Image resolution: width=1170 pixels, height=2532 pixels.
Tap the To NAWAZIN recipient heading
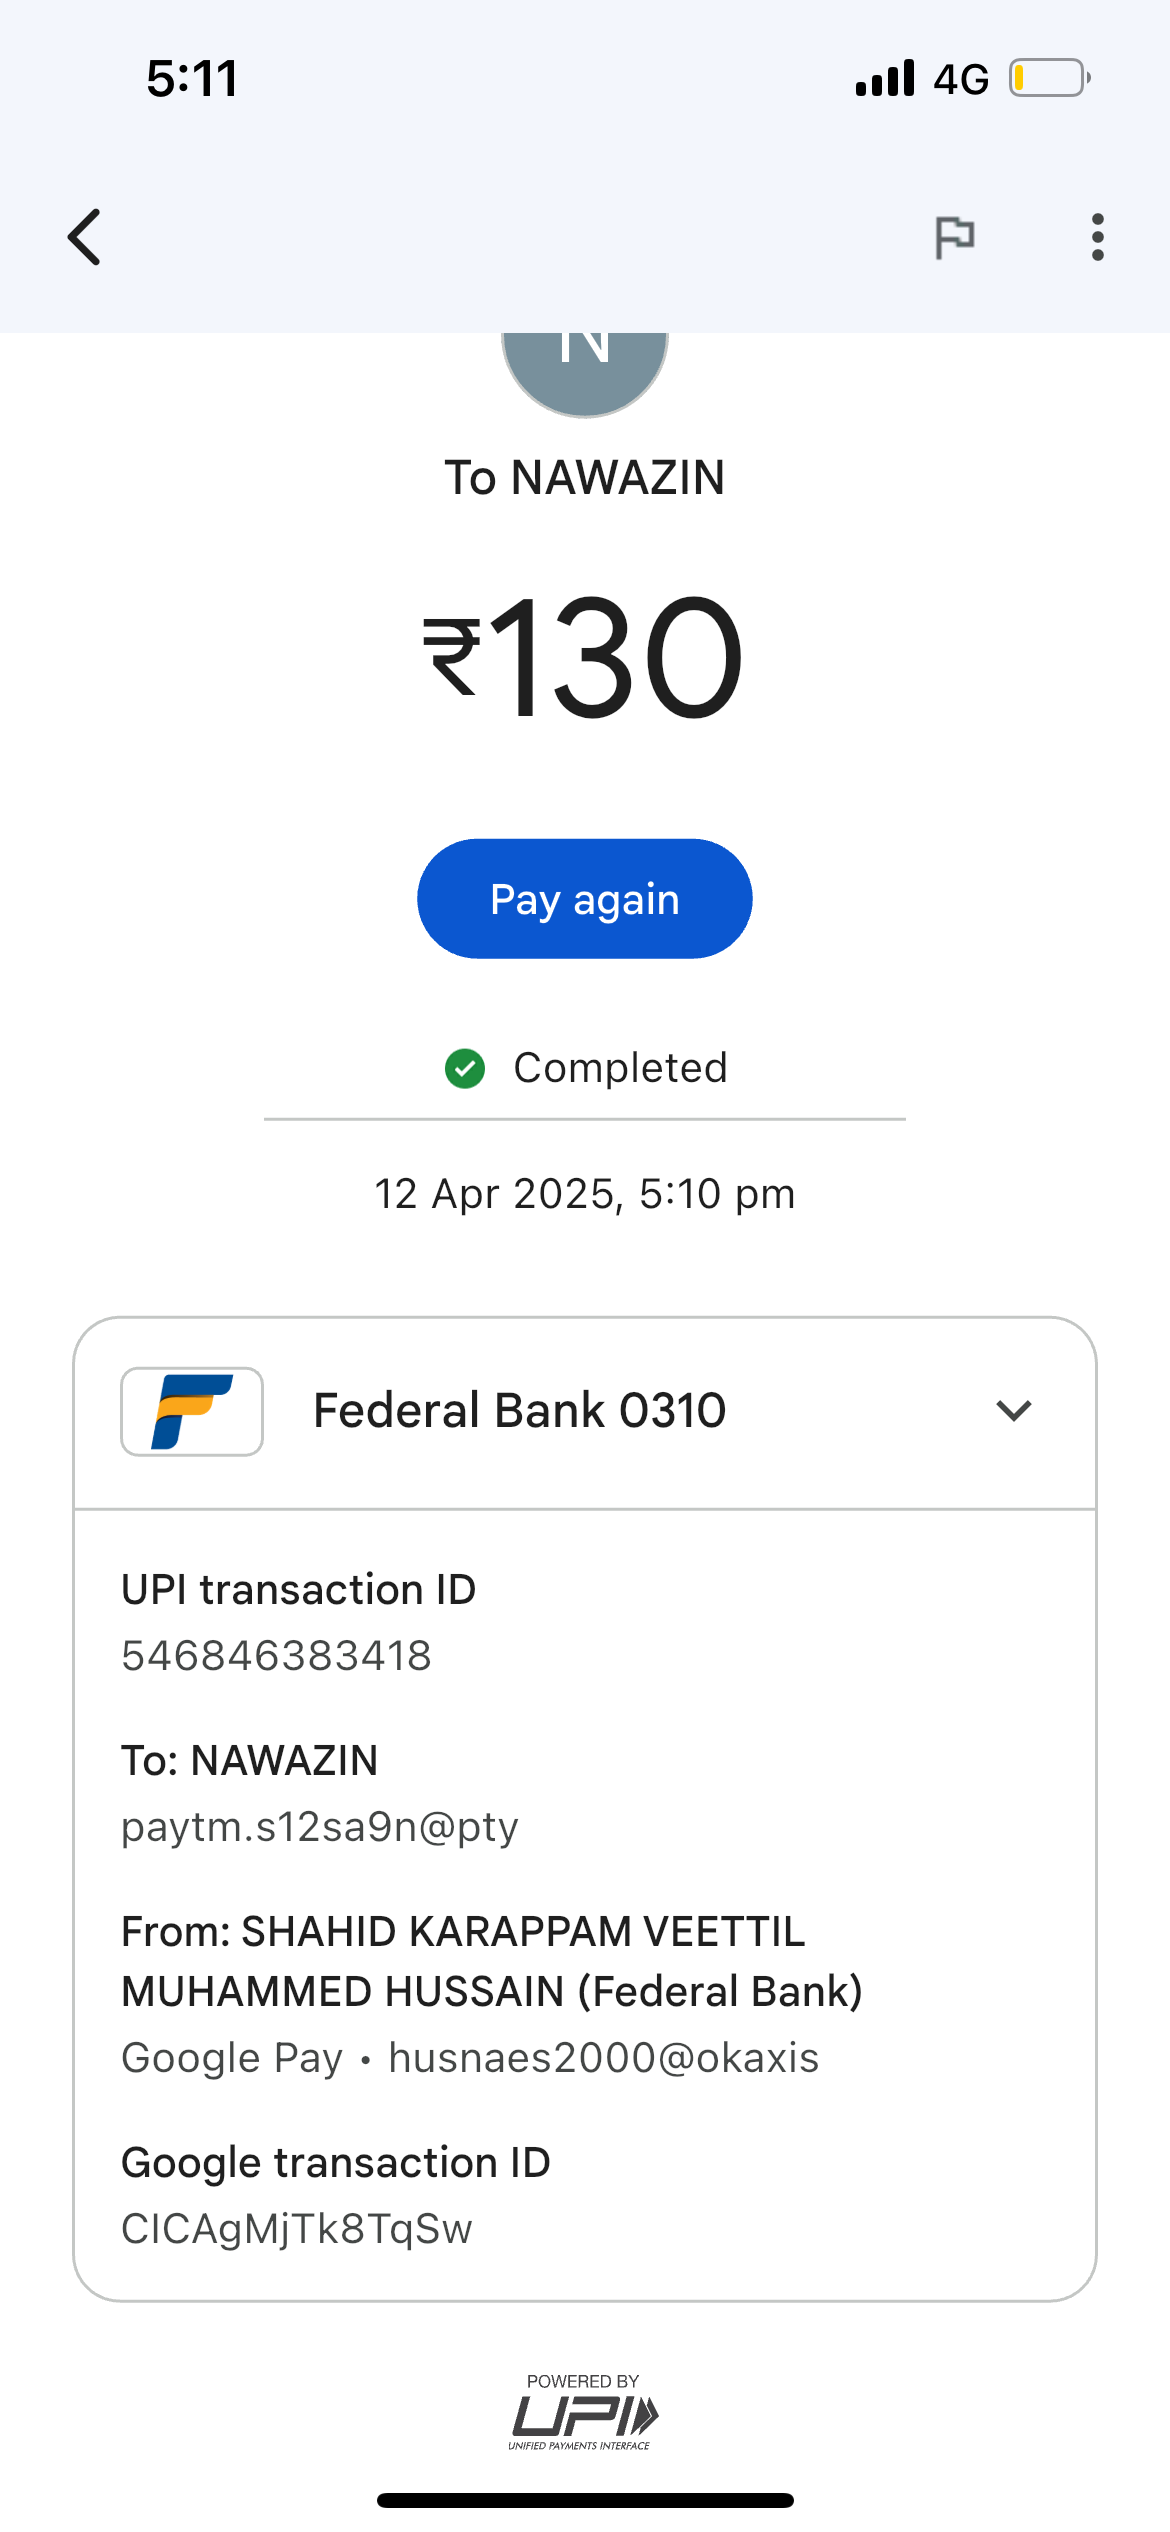(585, 478)
